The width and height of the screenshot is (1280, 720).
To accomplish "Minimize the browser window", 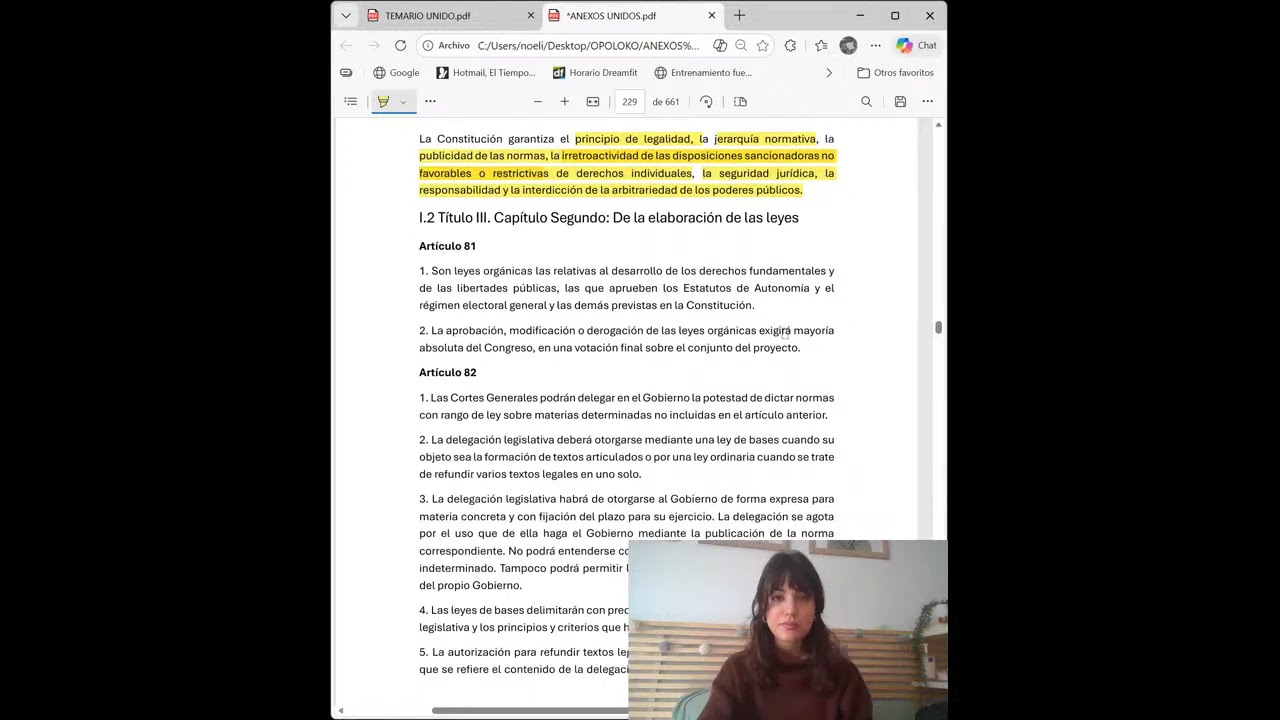I will click(x=860, y=15).
